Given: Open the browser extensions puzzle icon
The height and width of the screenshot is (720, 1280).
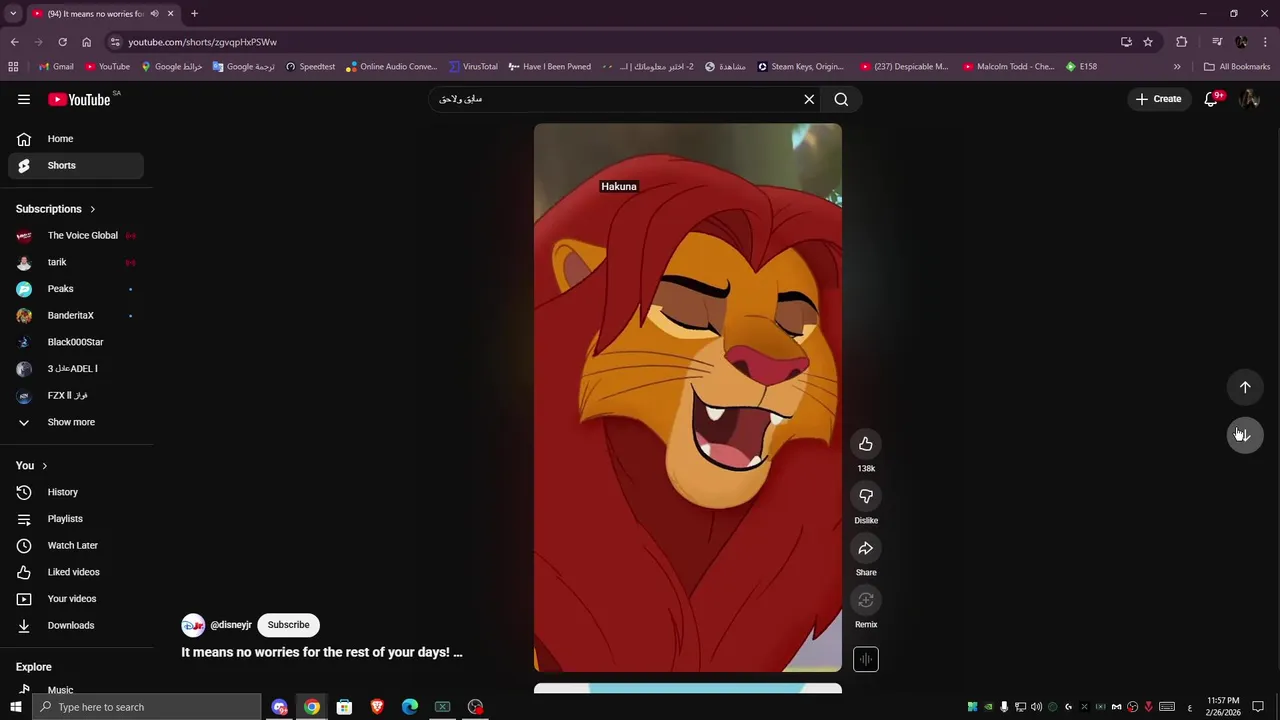Looking at the screenshot, I should [1182, 42].
